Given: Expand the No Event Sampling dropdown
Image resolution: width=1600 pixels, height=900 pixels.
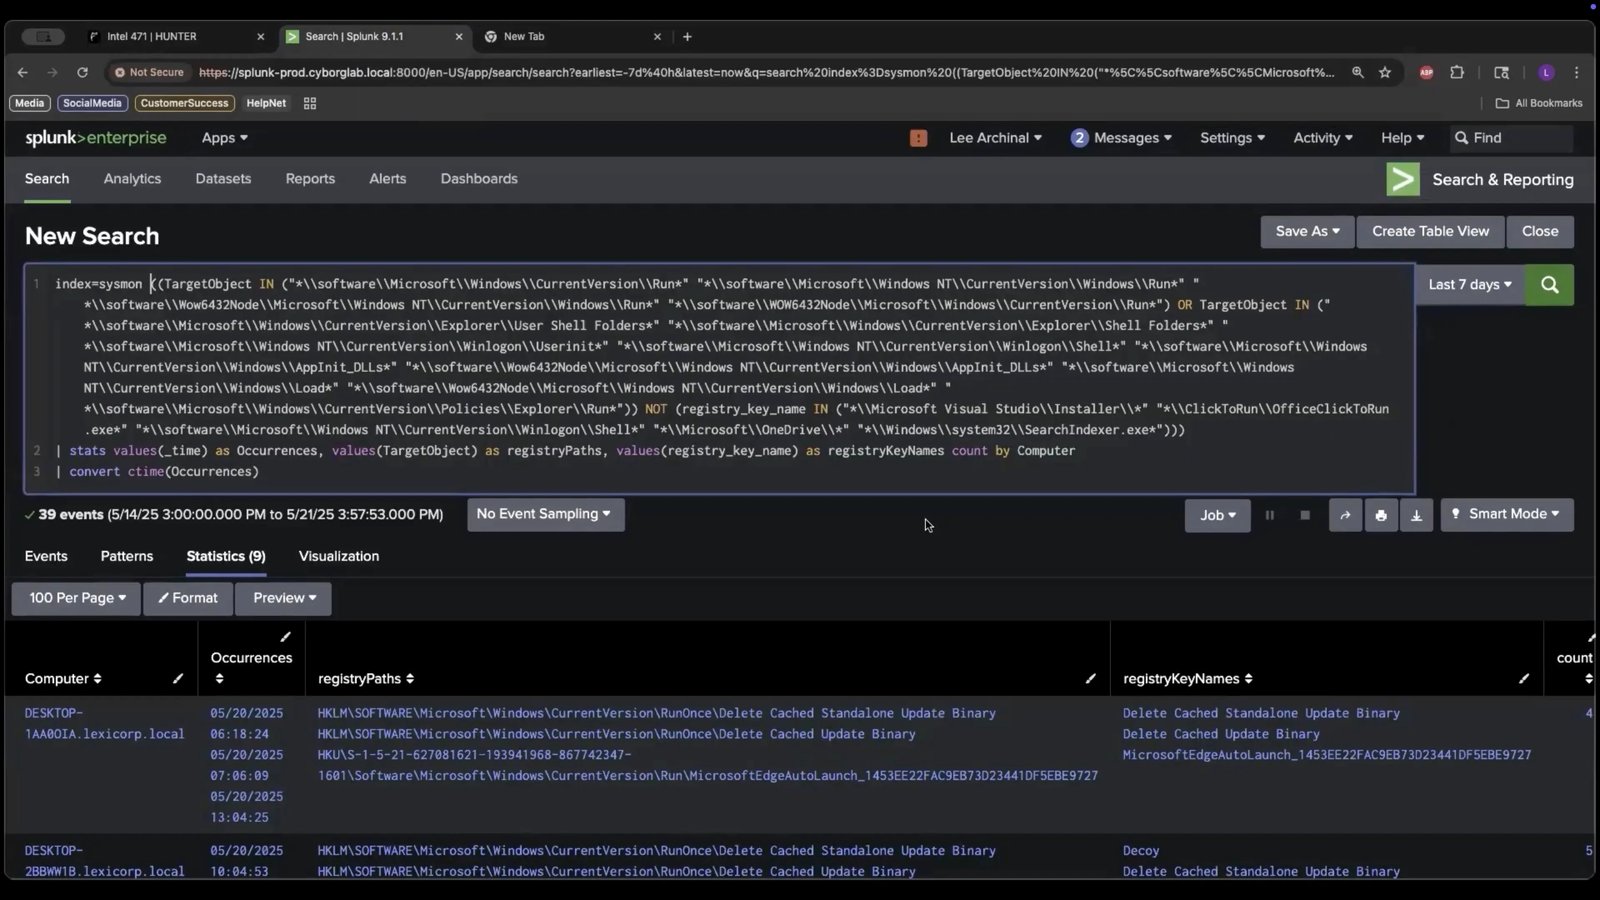Looking at the screenshot, I should 545,514.
